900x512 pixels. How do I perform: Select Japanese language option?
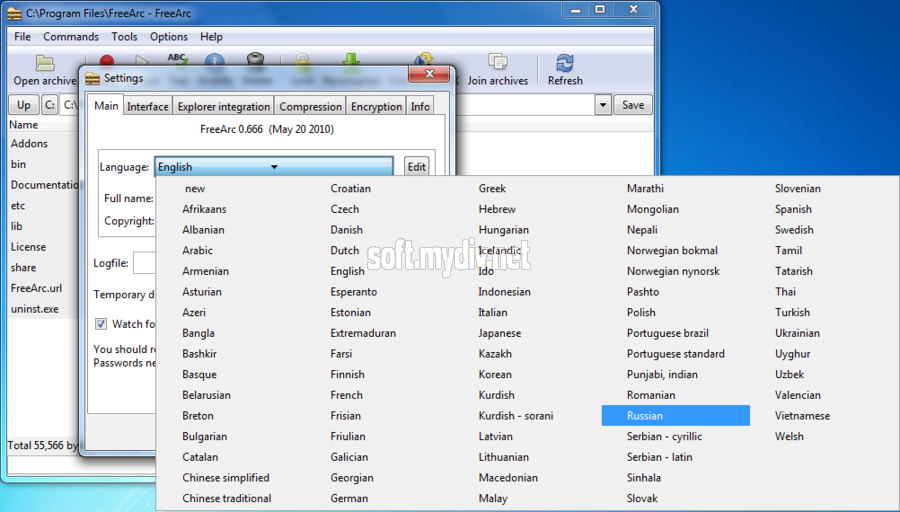coord(499,333)
